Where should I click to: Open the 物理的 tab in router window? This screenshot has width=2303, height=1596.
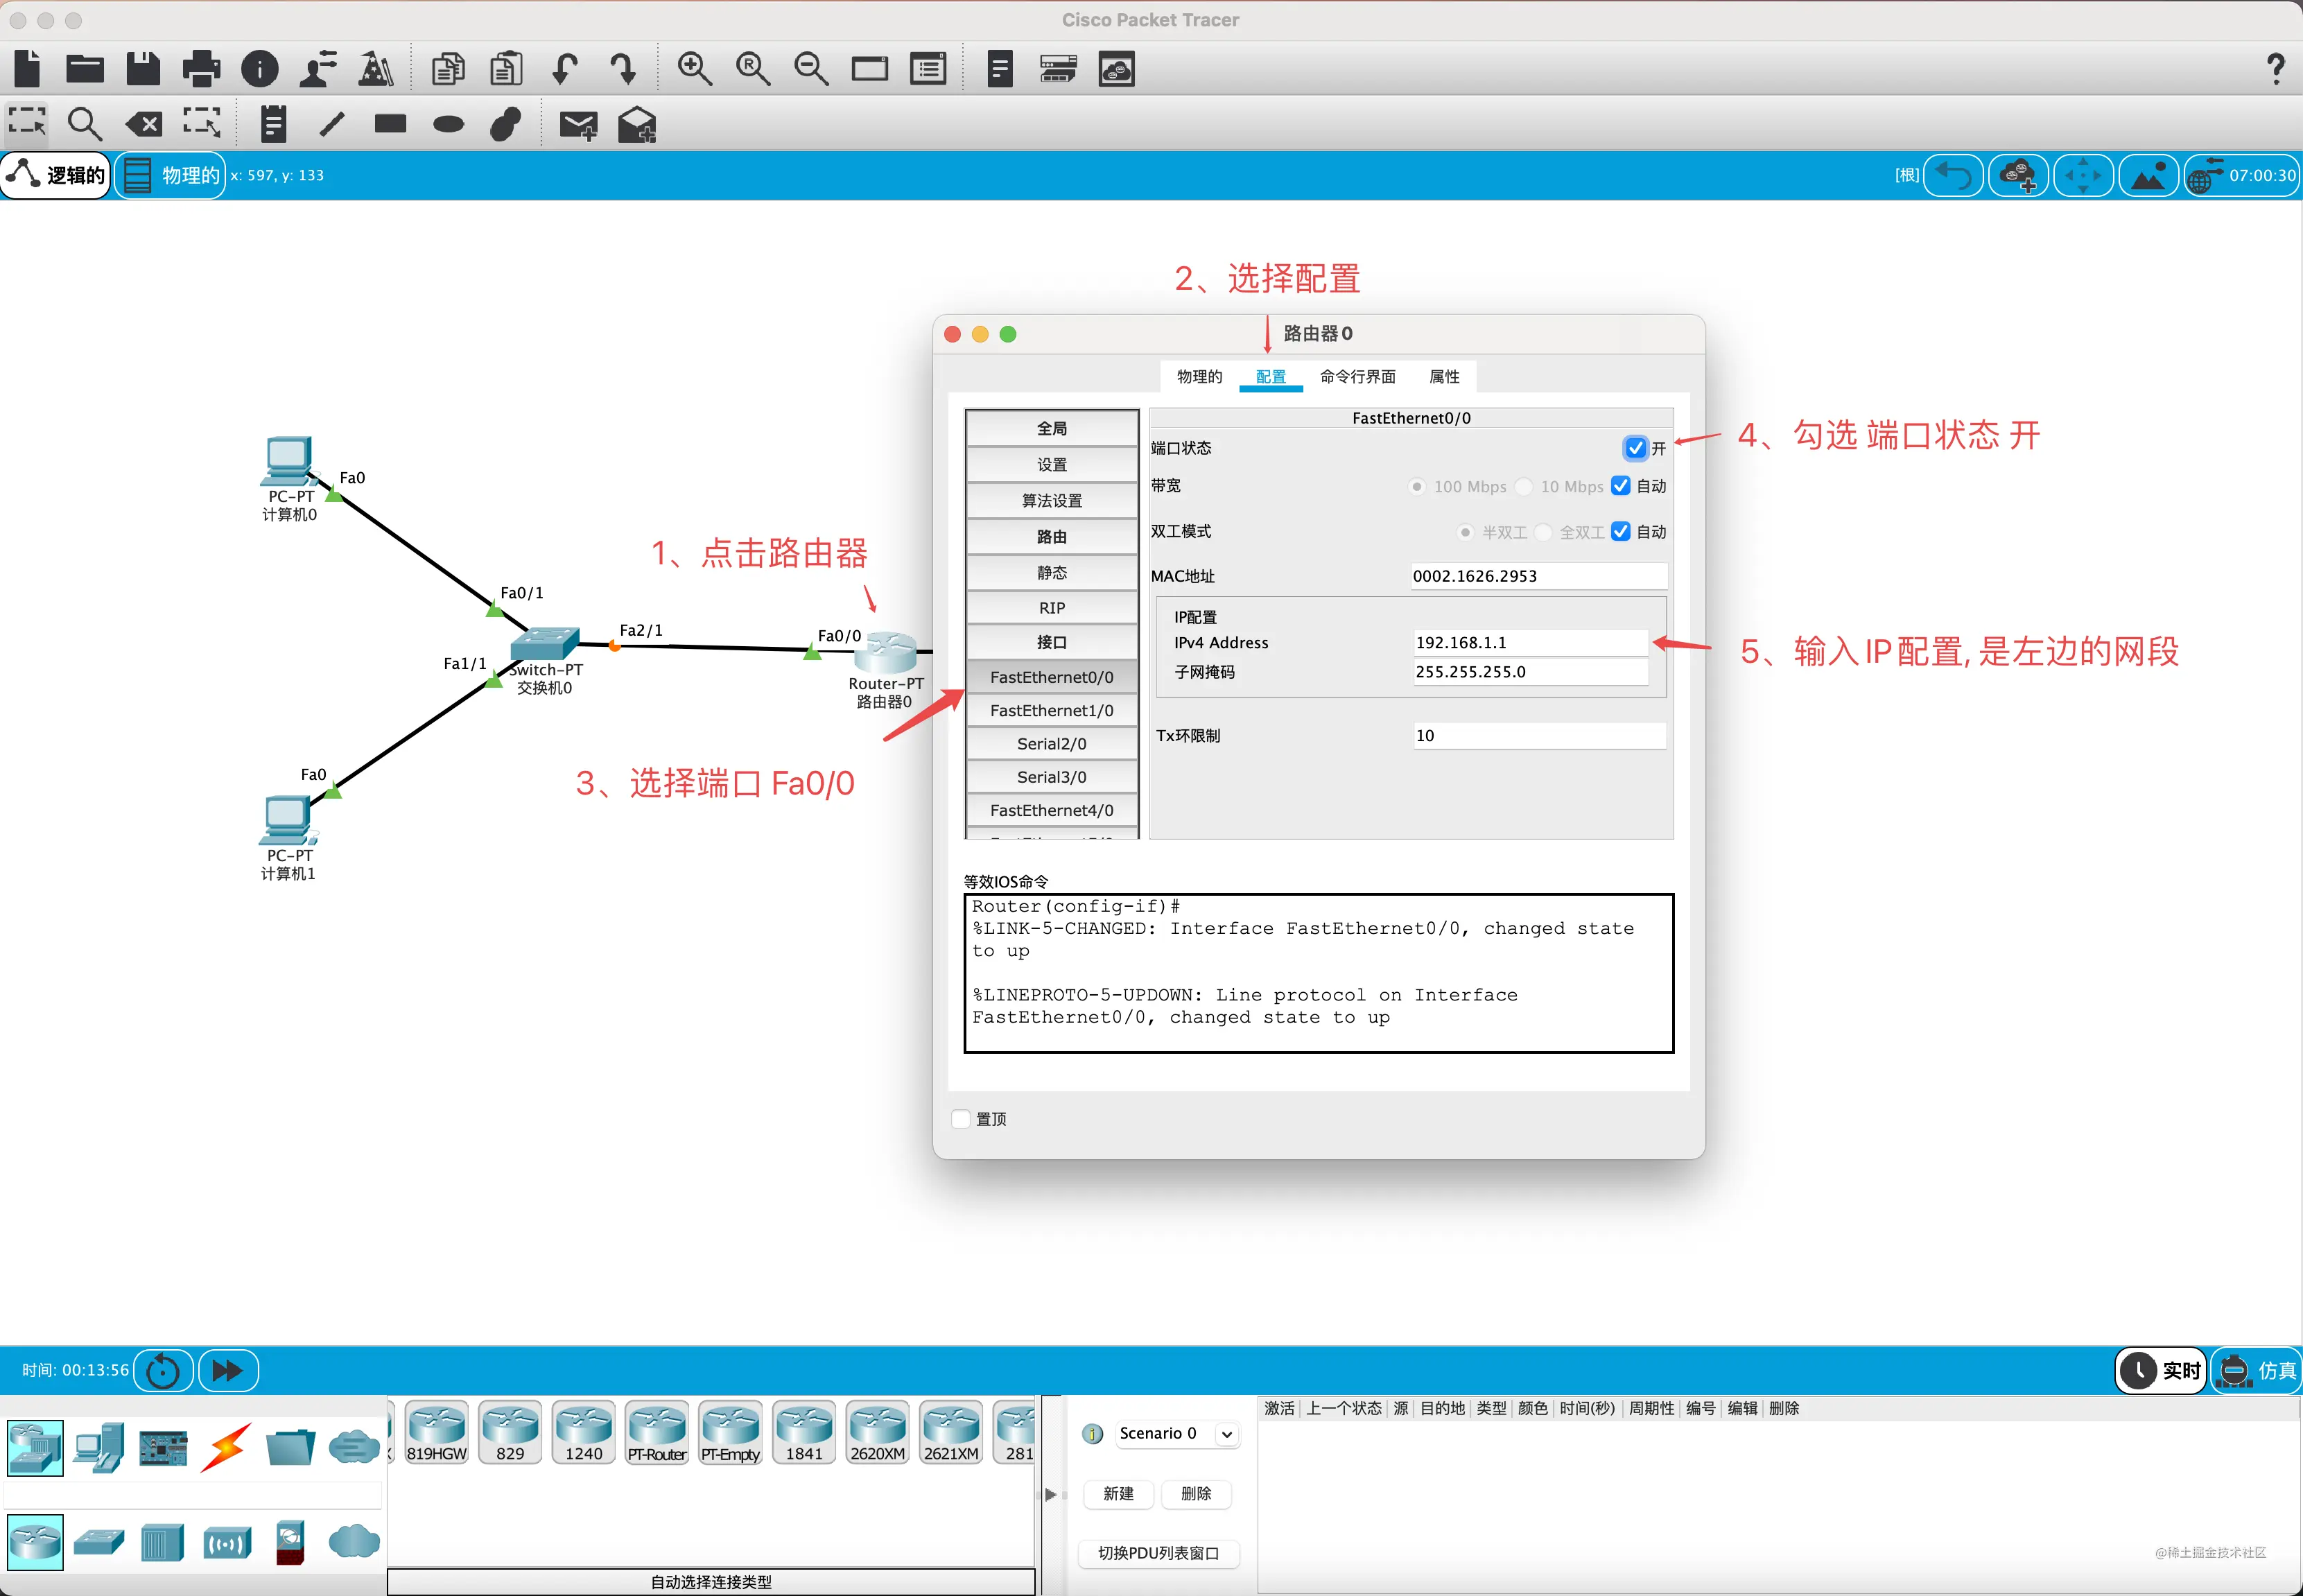click(1199, 376)
